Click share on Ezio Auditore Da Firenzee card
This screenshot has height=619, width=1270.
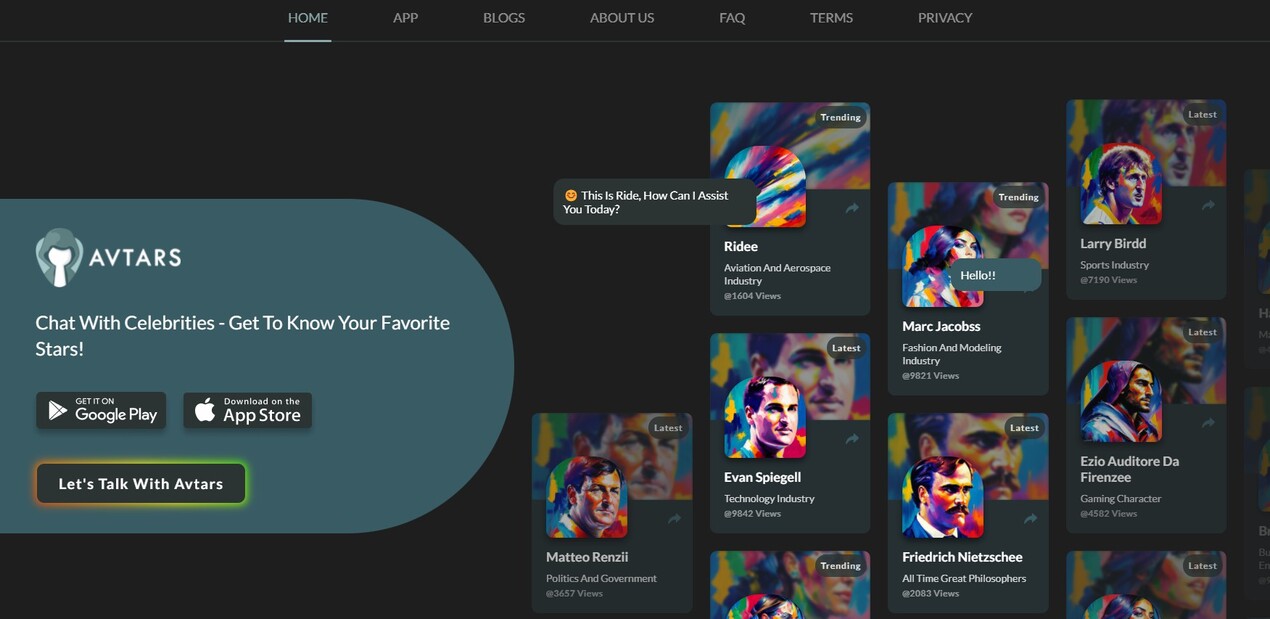(1209, 424)
